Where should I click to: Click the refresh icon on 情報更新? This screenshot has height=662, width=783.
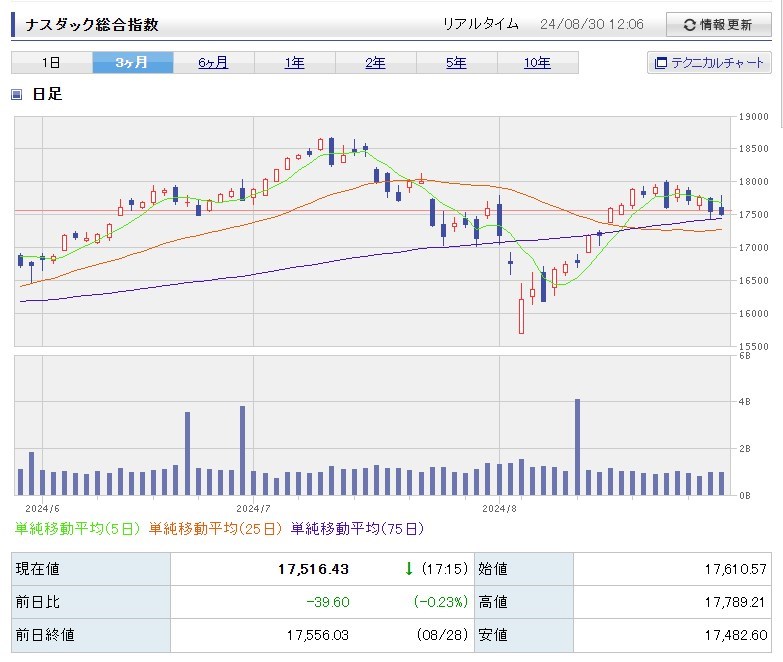689,26
